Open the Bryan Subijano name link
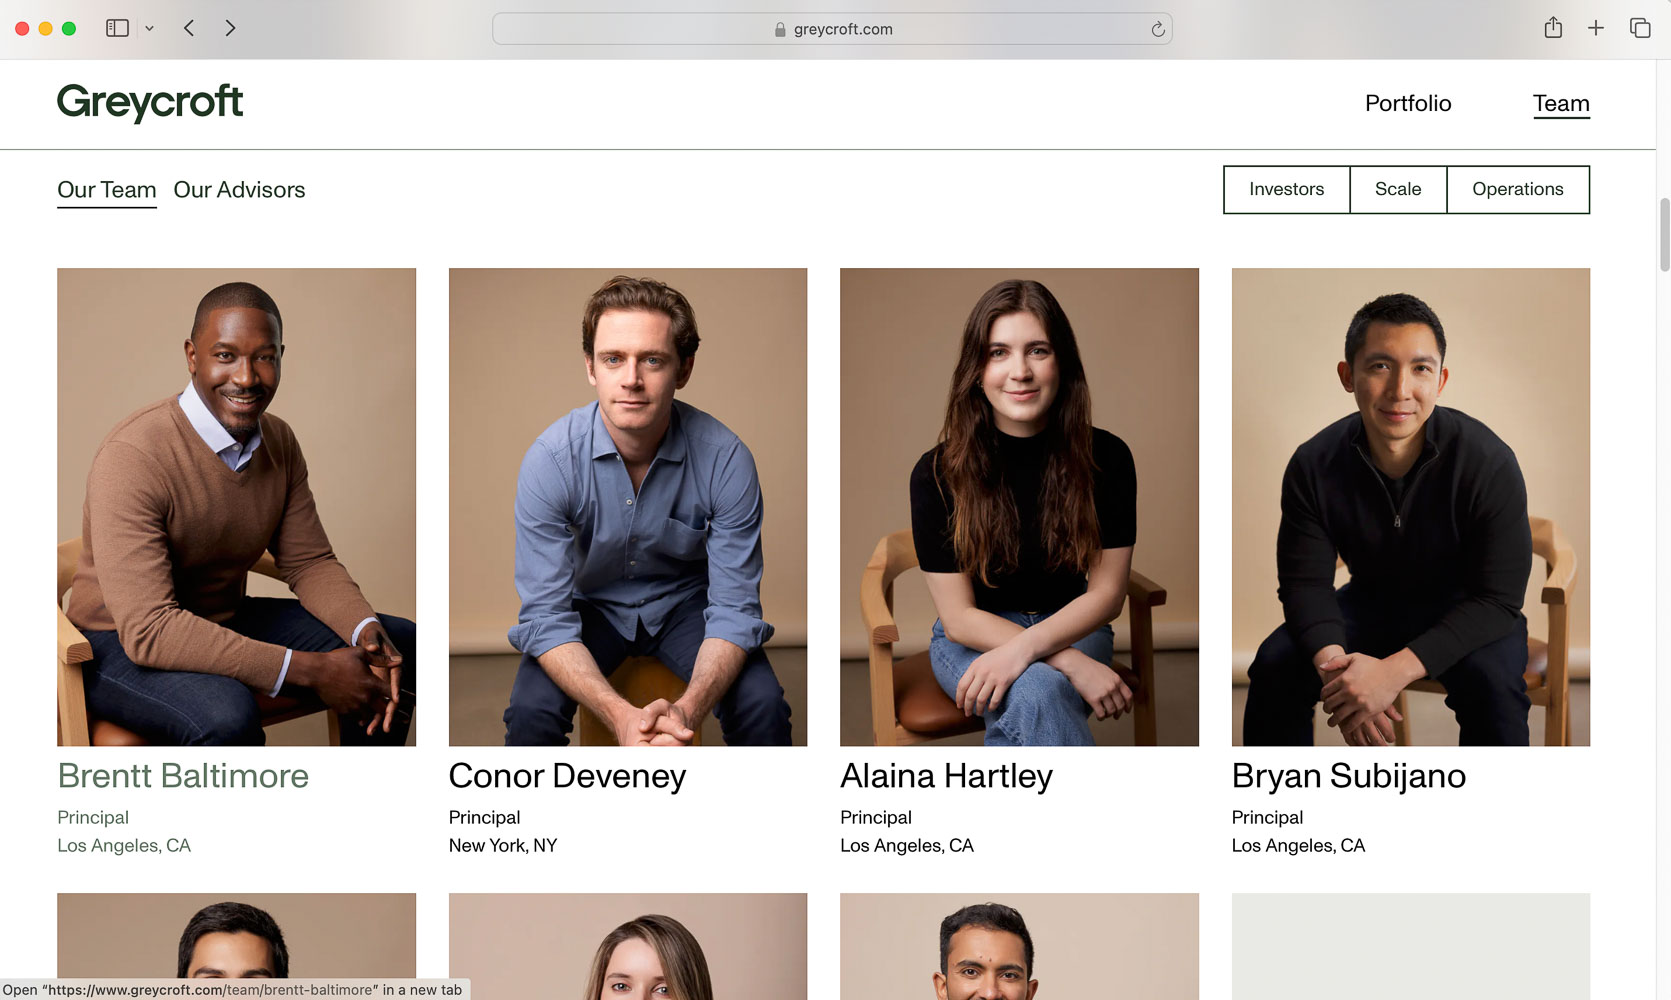The height and width of the screenshot is (1000, 1671). 1349,776
